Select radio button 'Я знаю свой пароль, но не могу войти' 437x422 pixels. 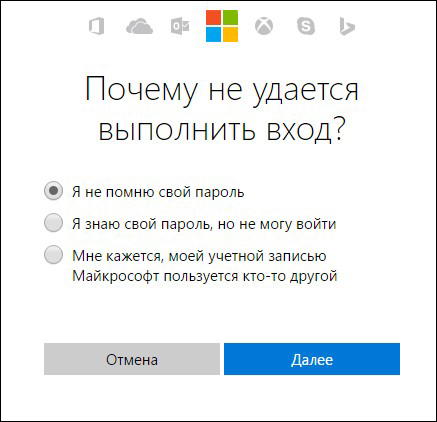coord(53,223)
